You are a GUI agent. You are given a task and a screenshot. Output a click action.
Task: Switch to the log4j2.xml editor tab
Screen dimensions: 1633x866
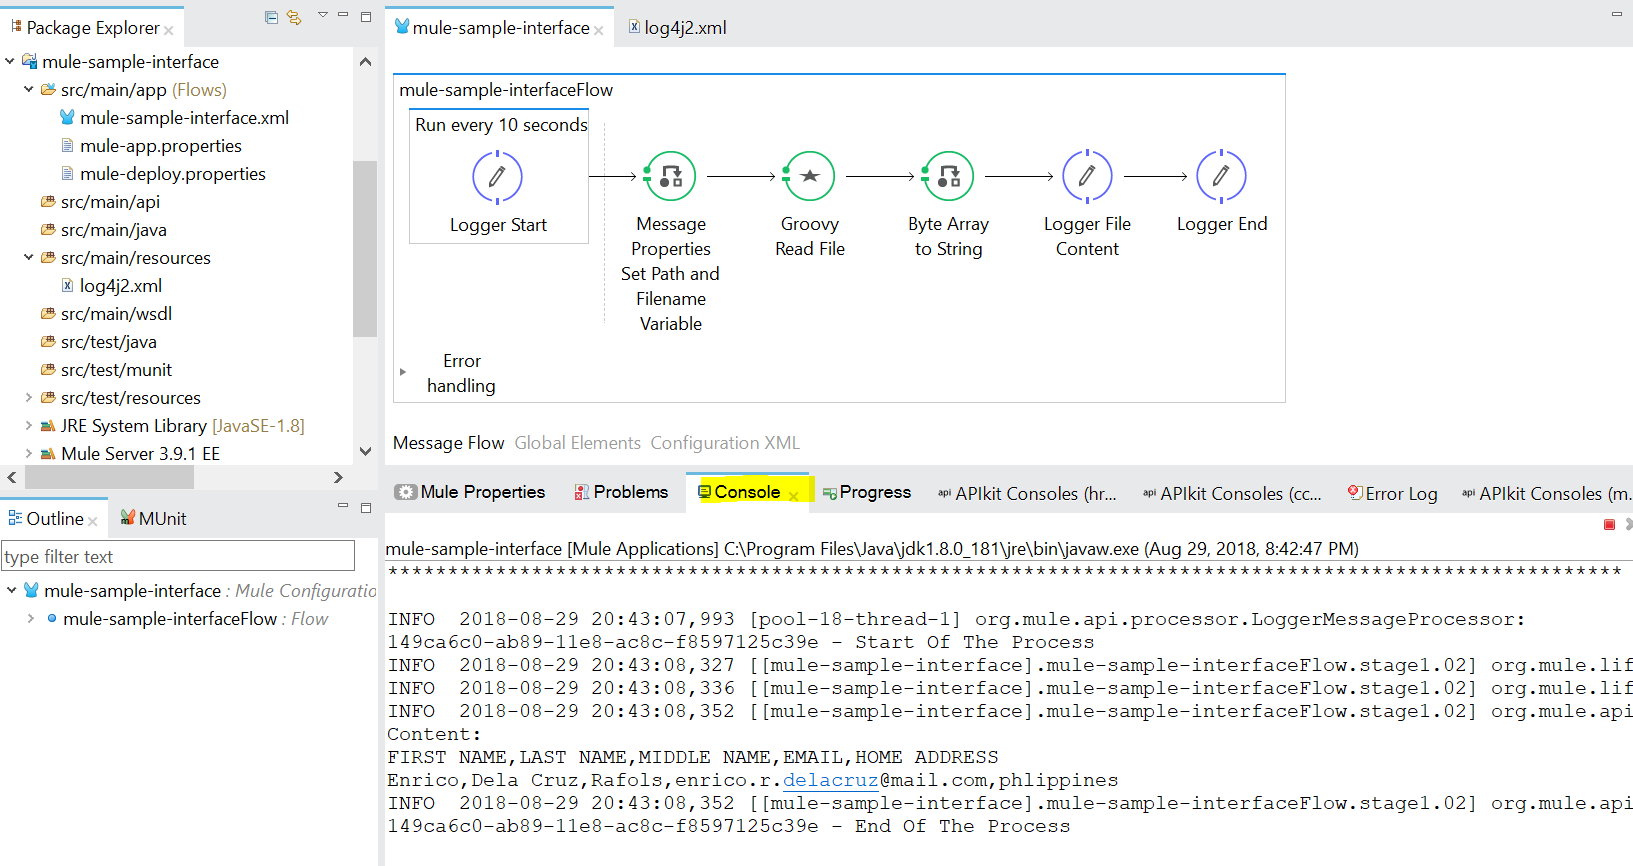[684, 28]
